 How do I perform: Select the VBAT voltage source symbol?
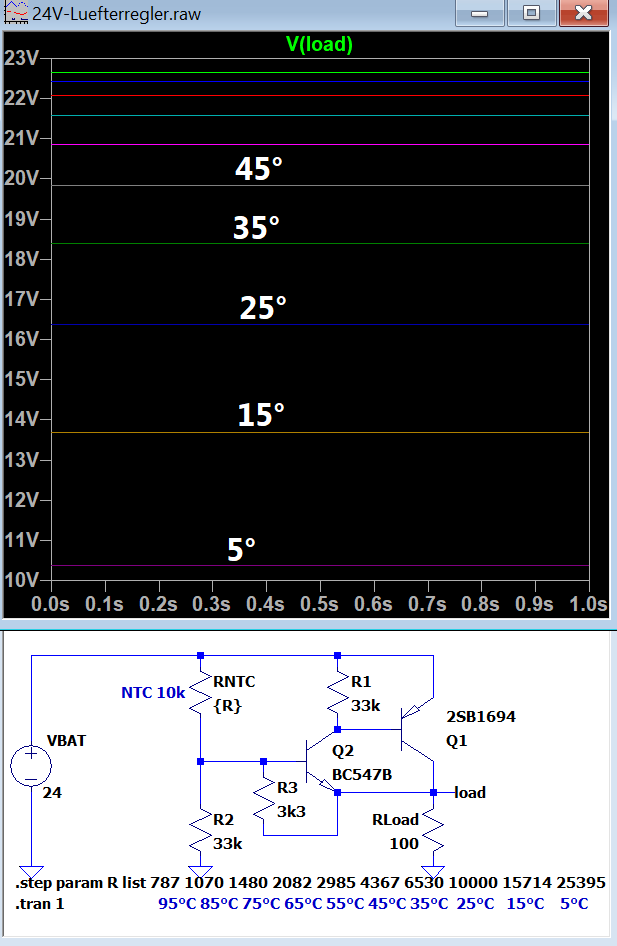click(31, 766)
